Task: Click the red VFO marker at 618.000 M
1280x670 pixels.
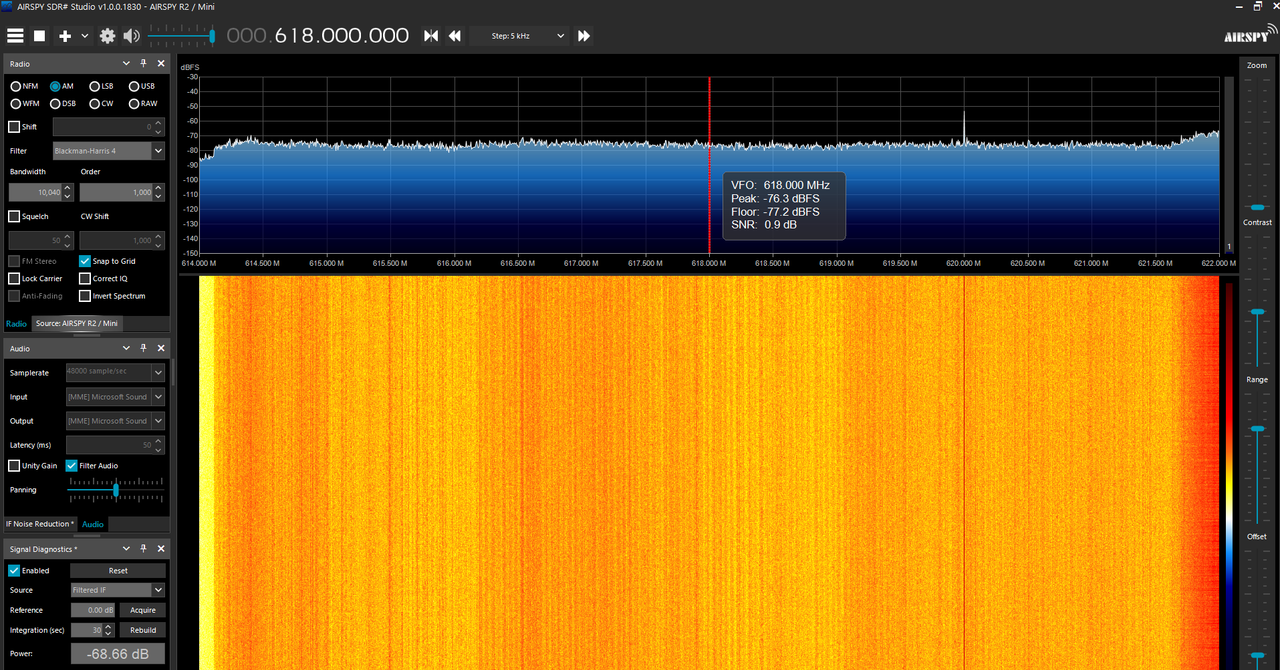Action: [709, 166]
